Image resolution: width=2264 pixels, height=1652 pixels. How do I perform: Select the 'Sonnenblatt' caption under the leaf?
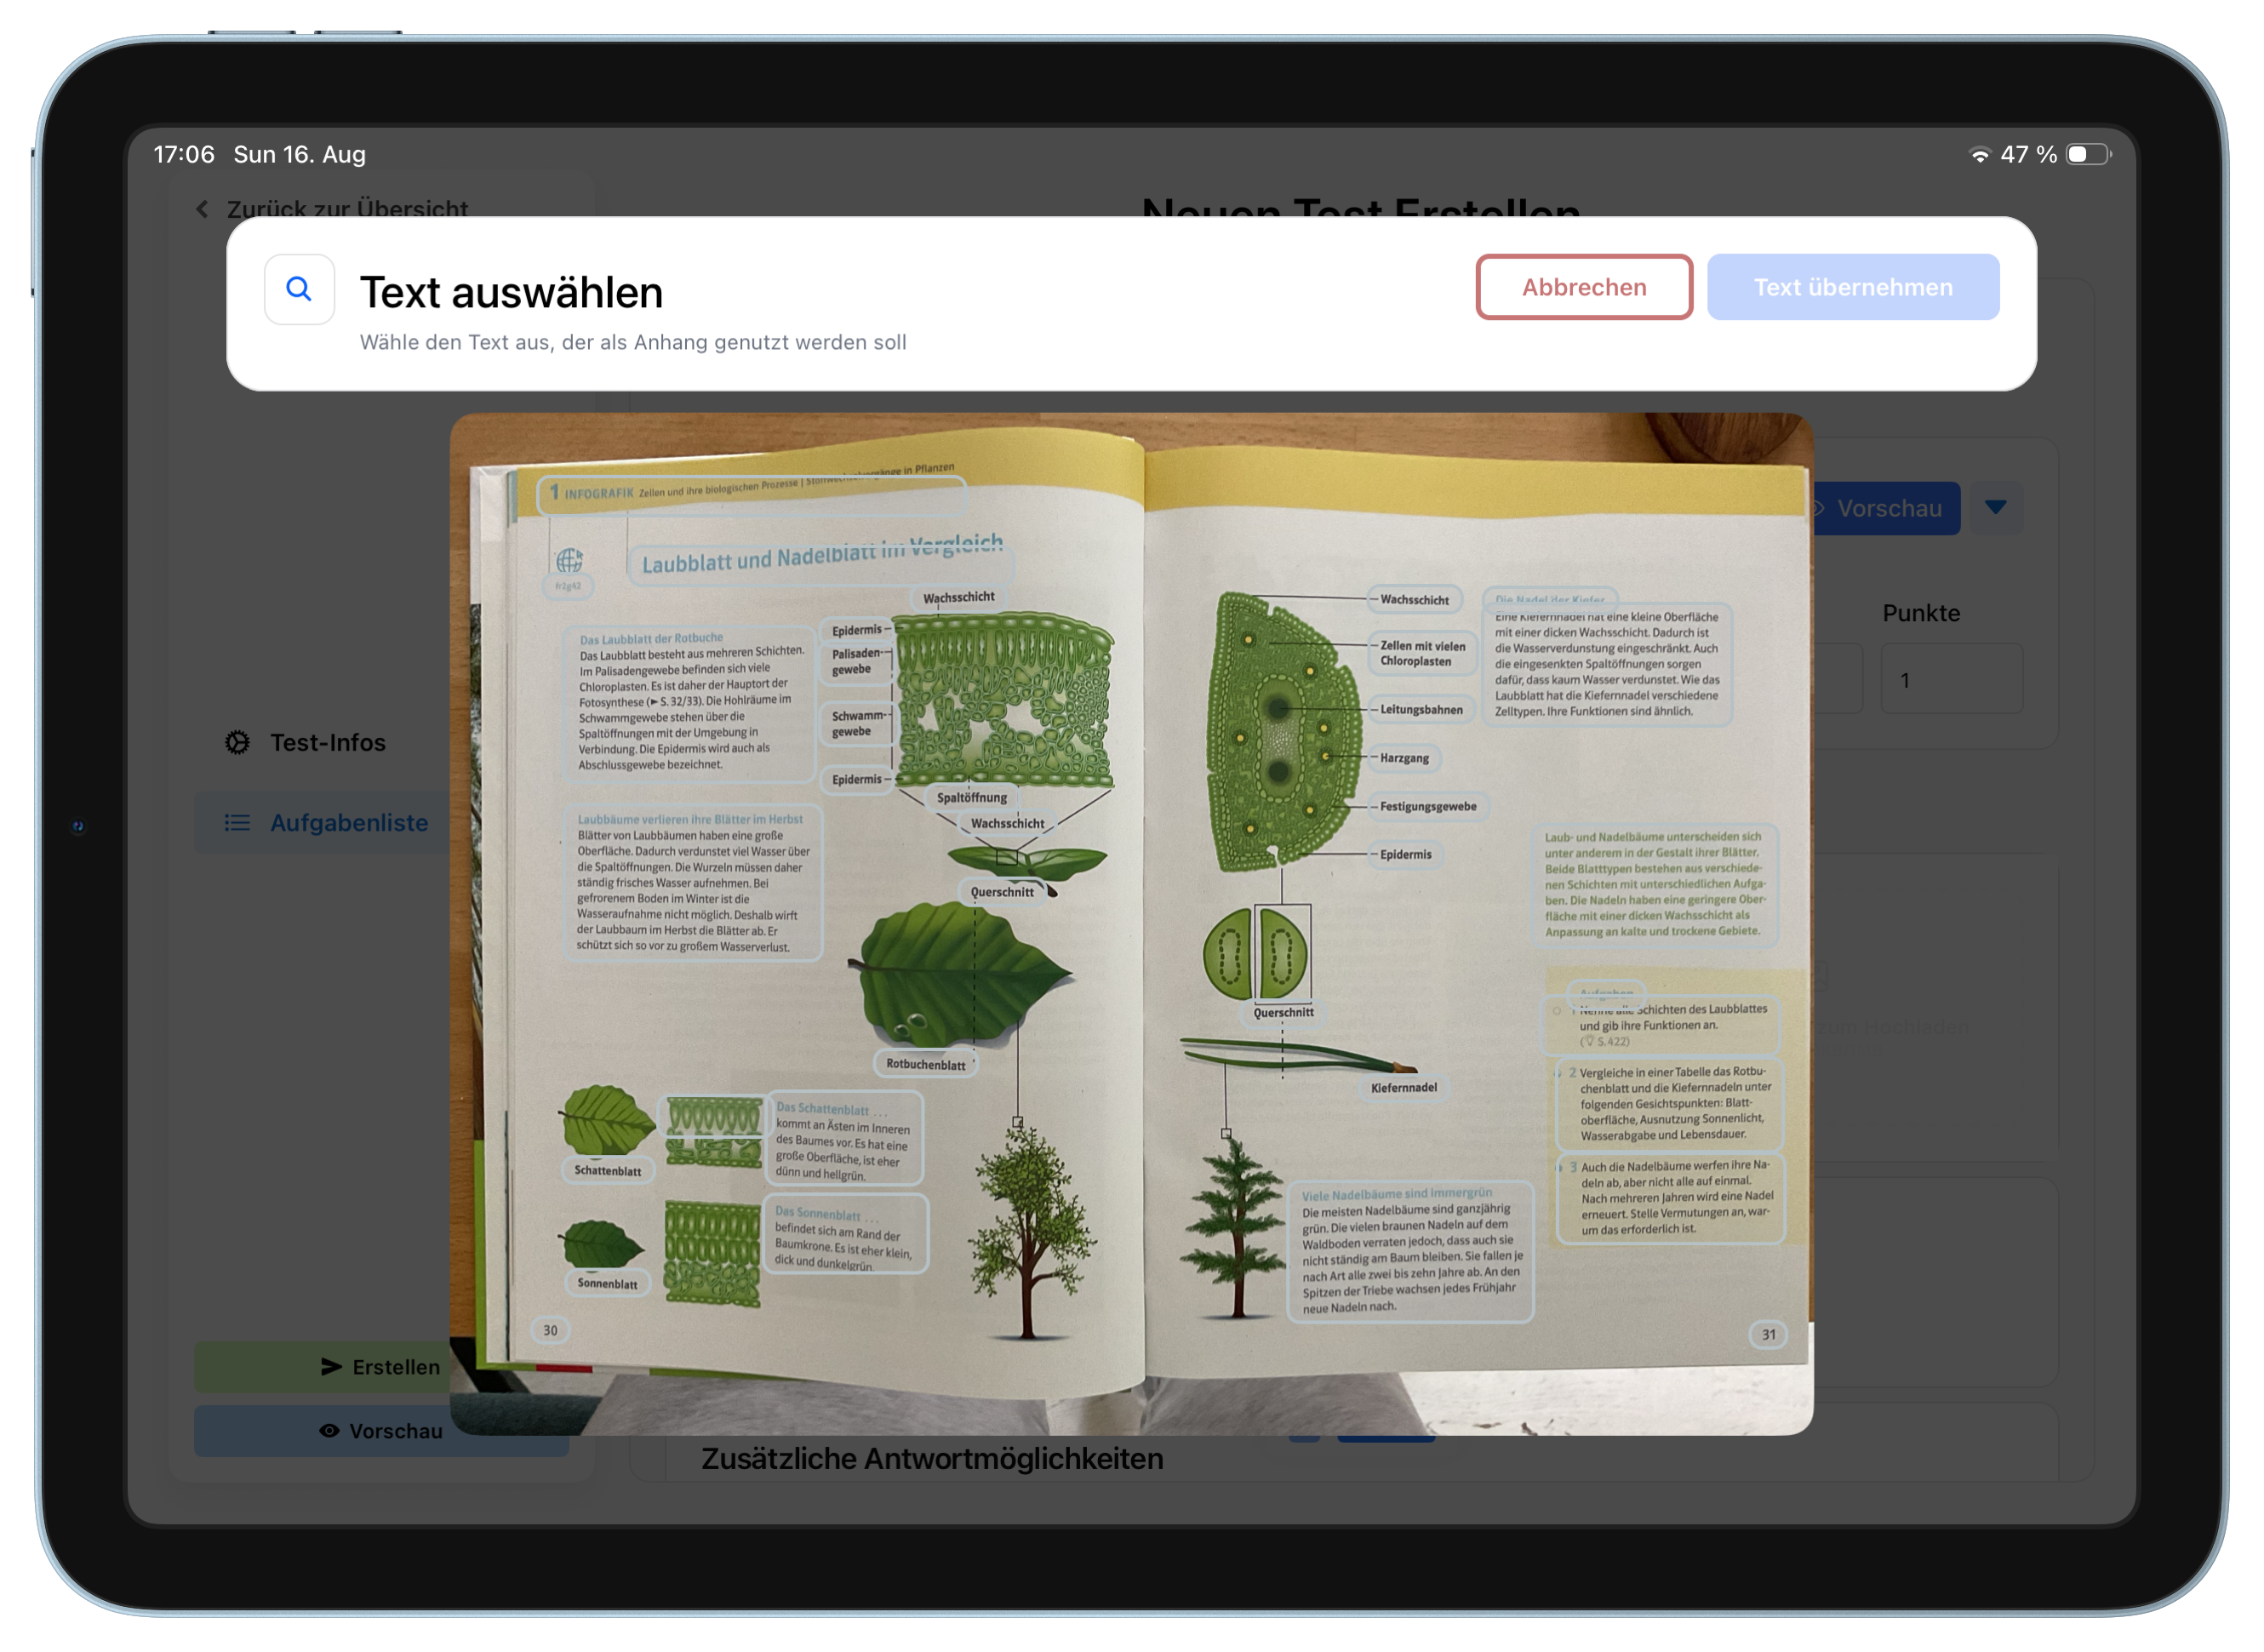(607, 1283)
